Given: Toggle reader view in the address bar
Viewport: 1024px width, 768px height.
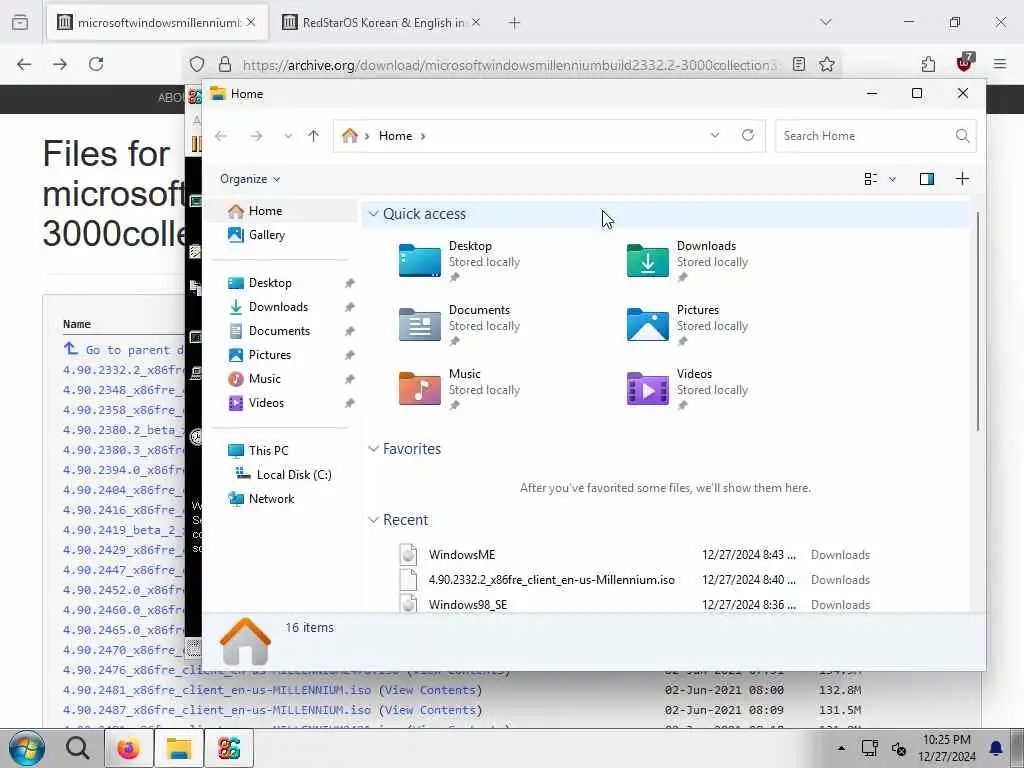Looking at the screenshot, I should click(799, 64).
